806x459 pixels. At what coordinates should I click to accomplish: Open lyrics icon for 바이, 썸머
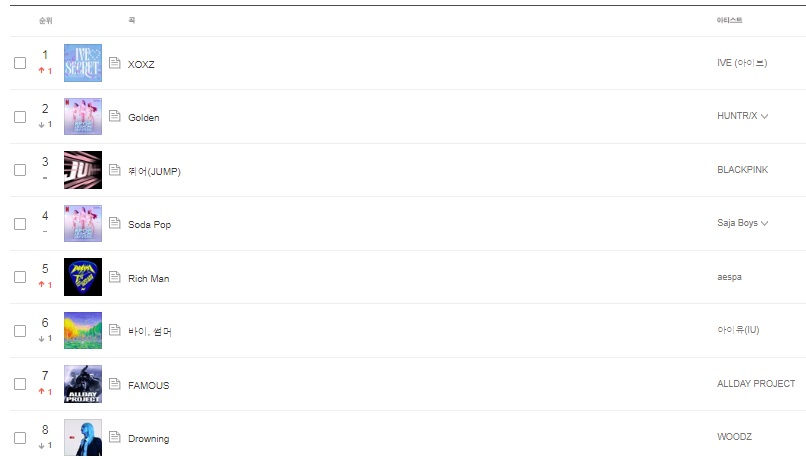(115, 330)
